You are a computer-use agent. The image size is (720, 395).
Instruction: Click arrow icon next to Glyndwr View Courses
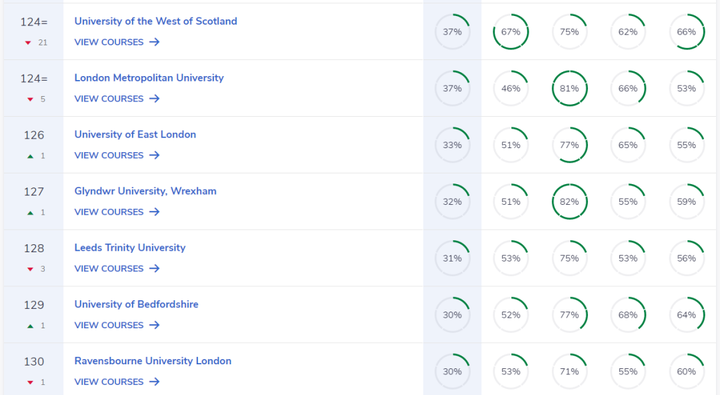[154, 212]
